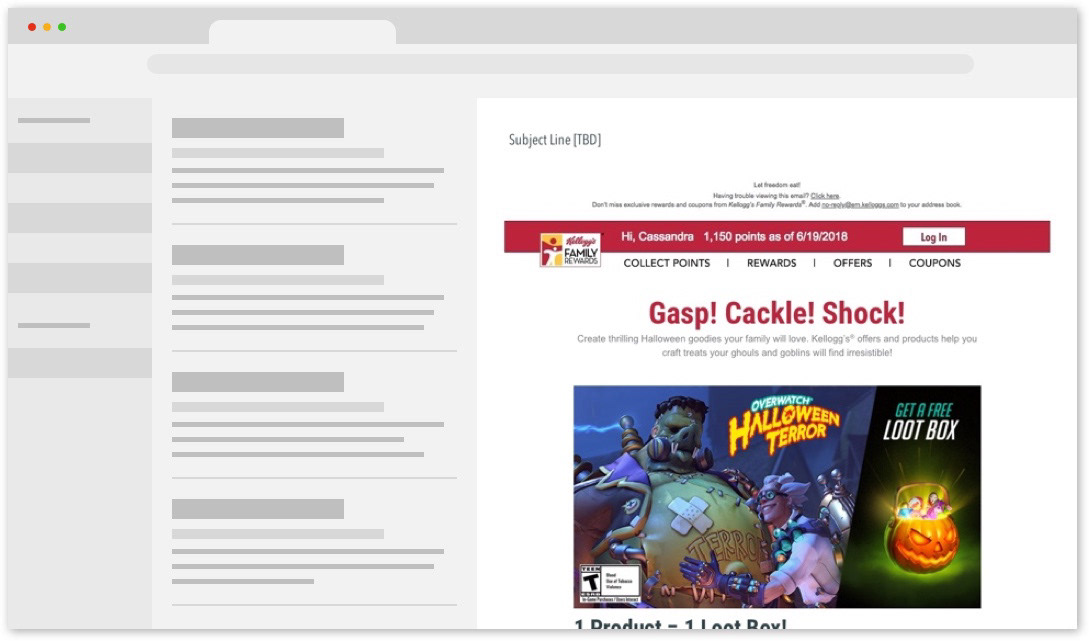Click the 'Gasp! Cackle! Shock!' headline
Viewport: 1089px width, 641px height.
coord(776,313)
